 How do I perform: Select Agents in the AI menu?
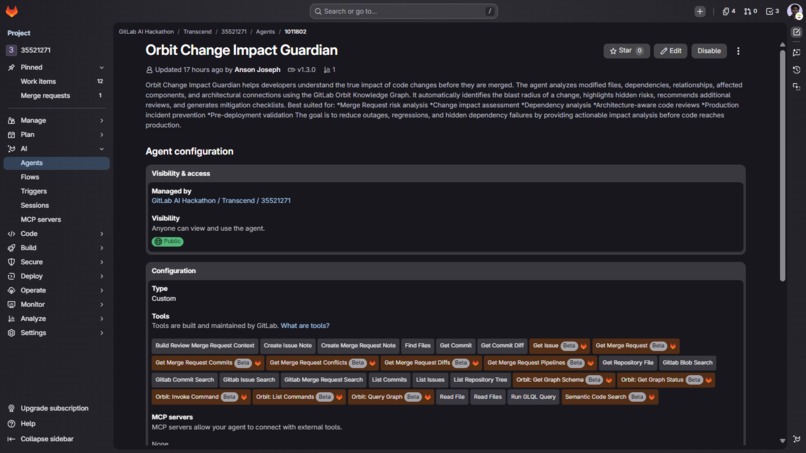[57, 163]
